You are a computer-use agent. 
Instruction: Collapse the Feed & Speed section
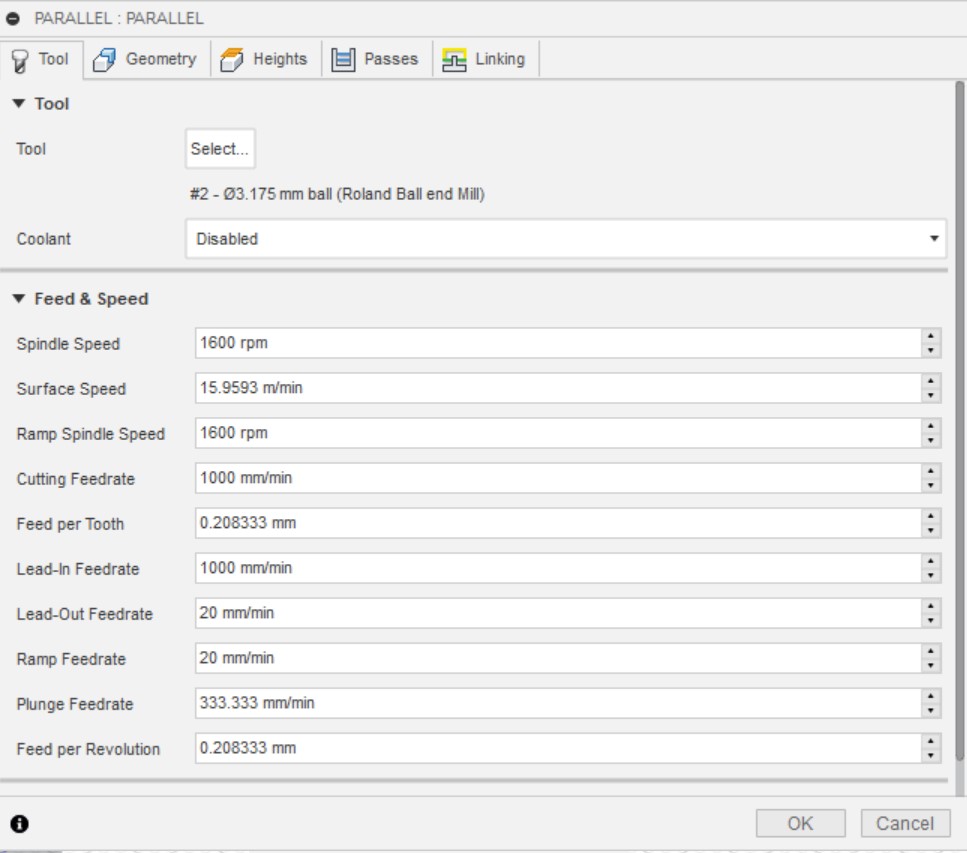tap(19, 299)
